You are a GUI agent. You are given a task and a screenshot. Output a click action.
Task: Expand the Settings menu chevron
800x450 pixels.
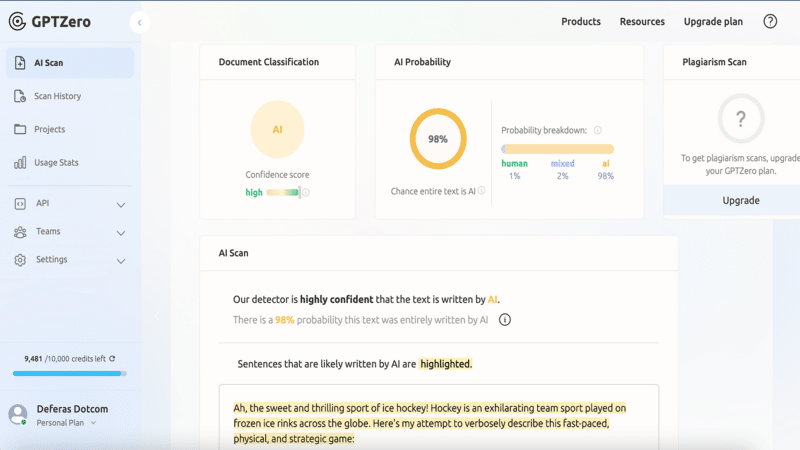click(121, 261)
